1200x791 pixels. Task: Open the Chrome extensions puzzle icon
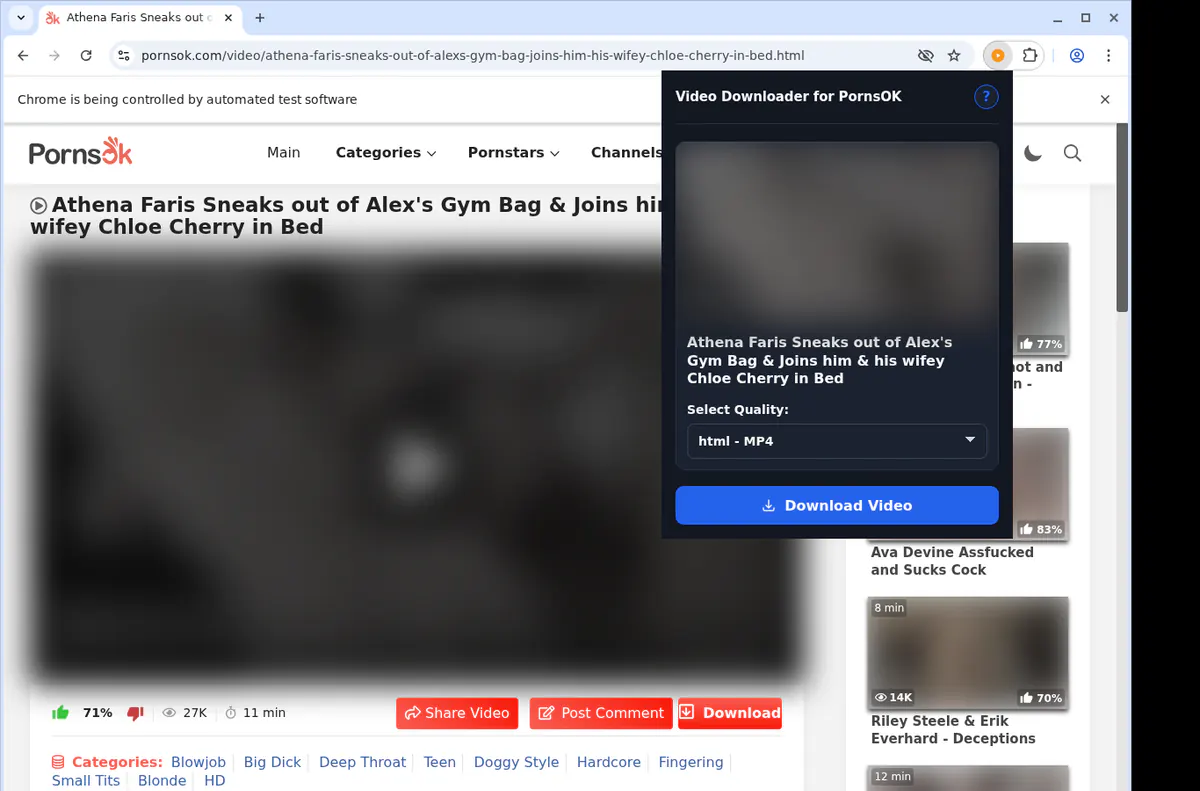[1030, 56]
